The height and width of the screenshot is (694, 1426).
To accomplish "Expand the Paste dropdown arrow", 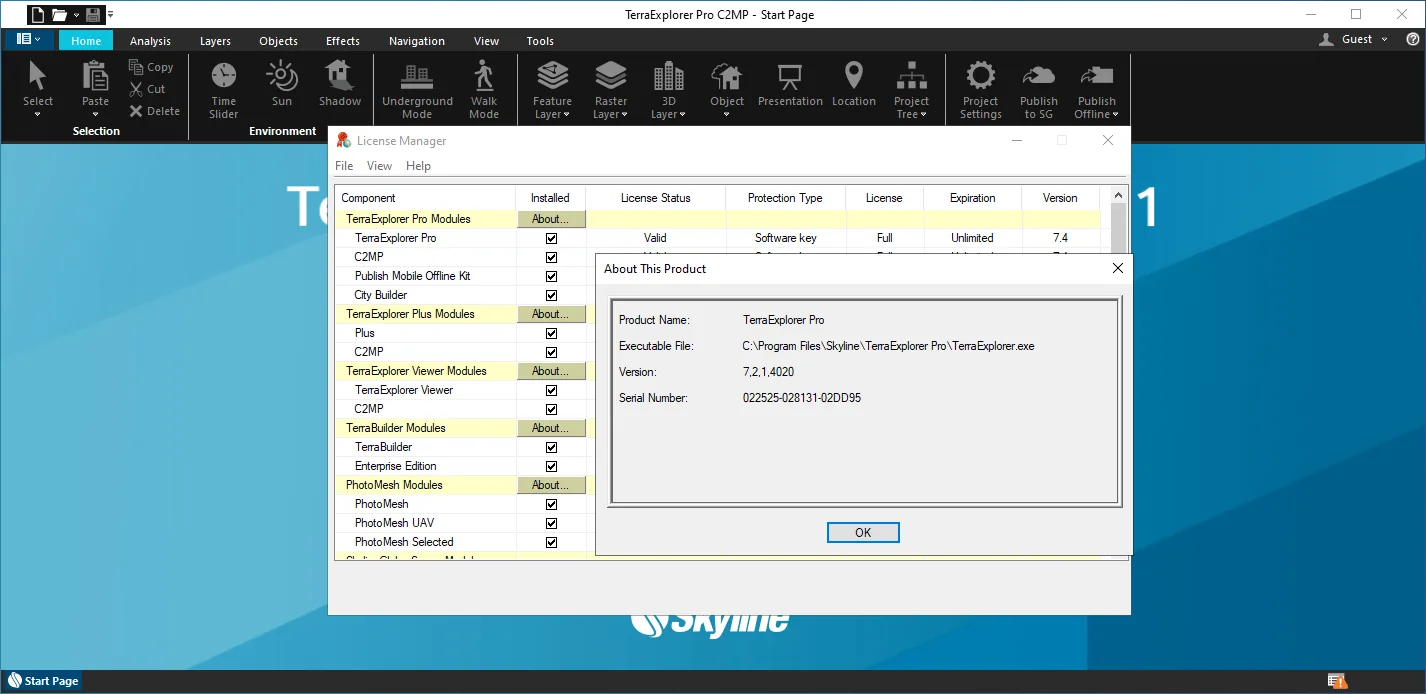I will point(95,114).
